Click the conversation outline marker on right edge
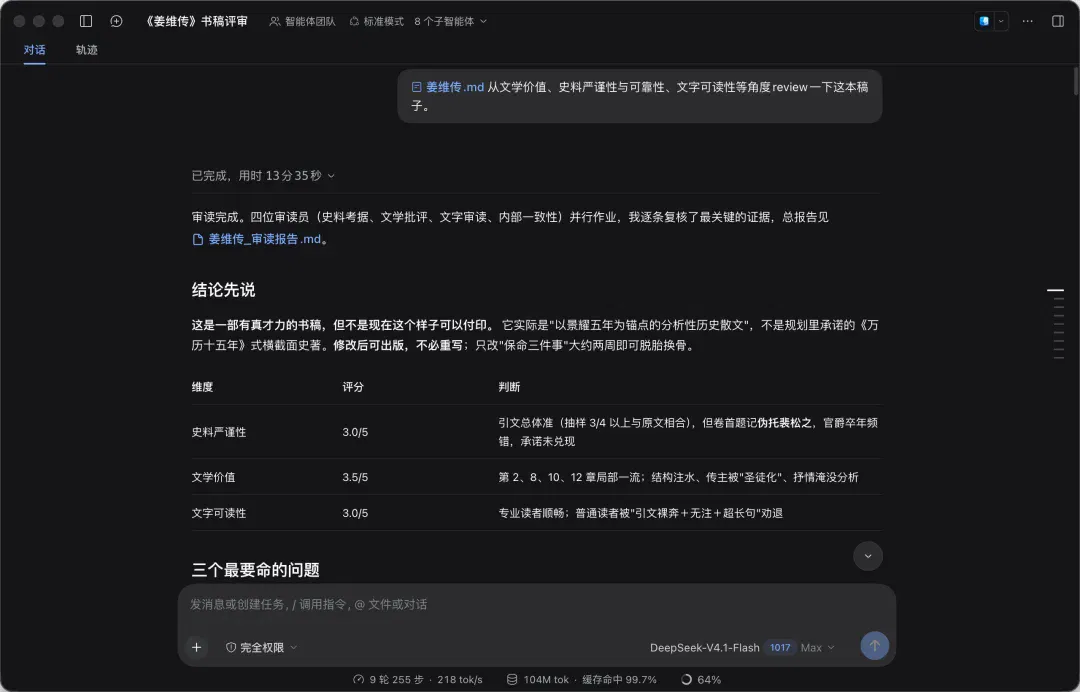The image size is (1080, 692). [1055, 291]
